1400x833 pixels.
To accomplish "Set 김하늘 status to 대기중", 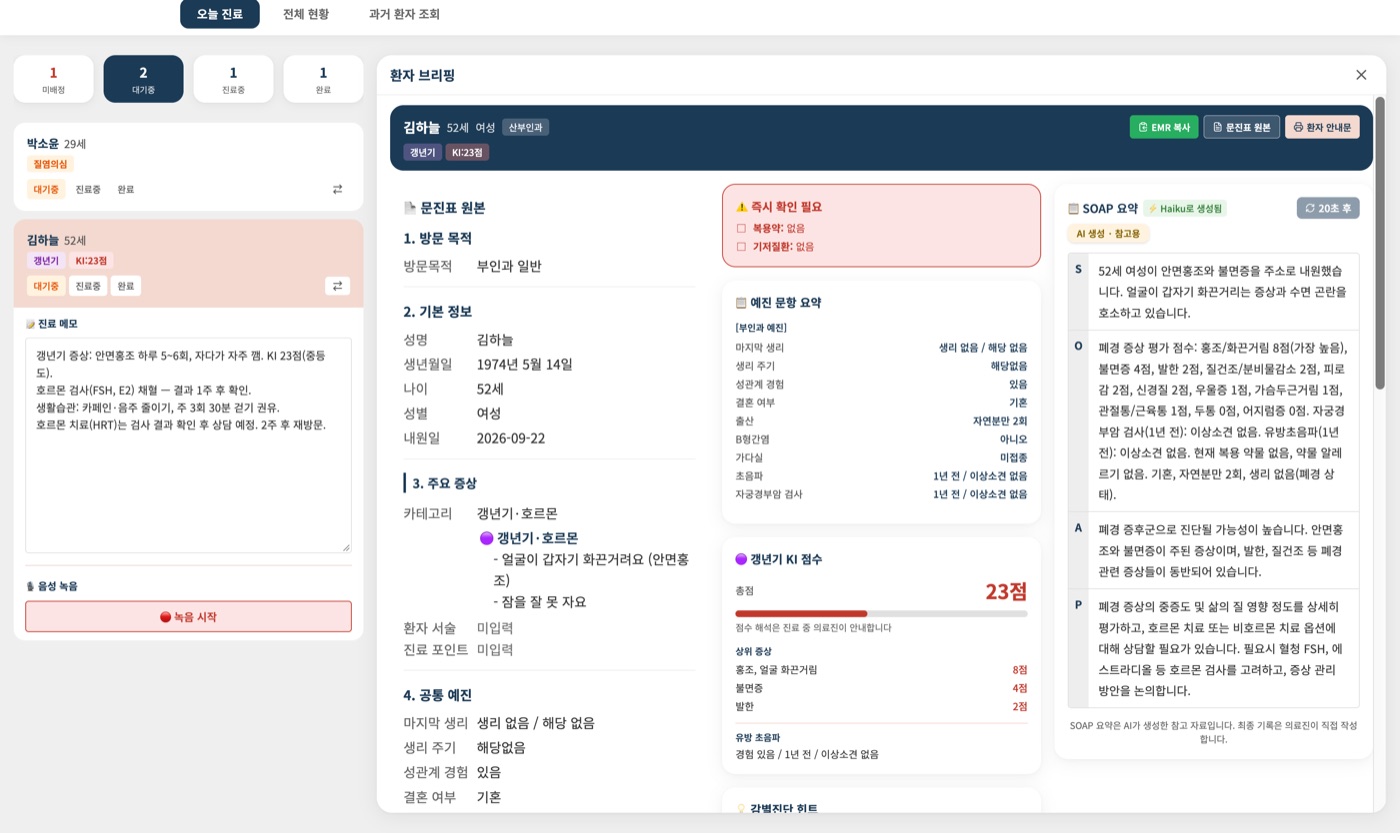I will (46, 286).
